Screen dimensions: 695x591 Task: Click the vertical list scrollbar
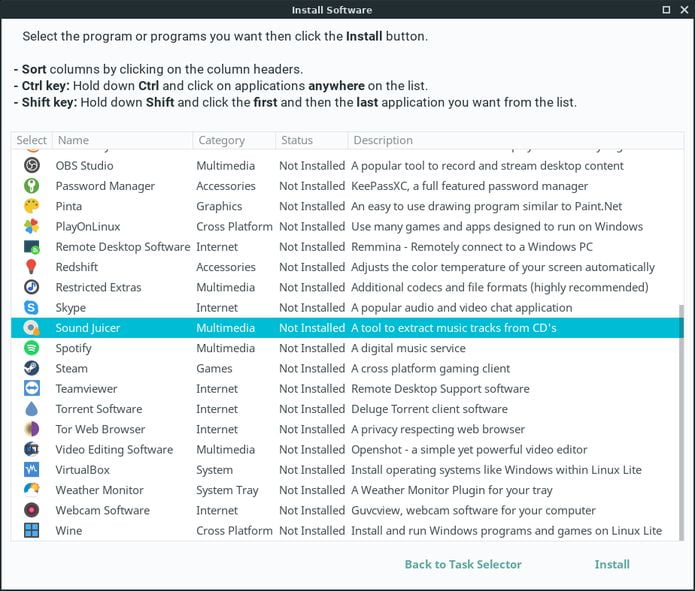[681, 422]
